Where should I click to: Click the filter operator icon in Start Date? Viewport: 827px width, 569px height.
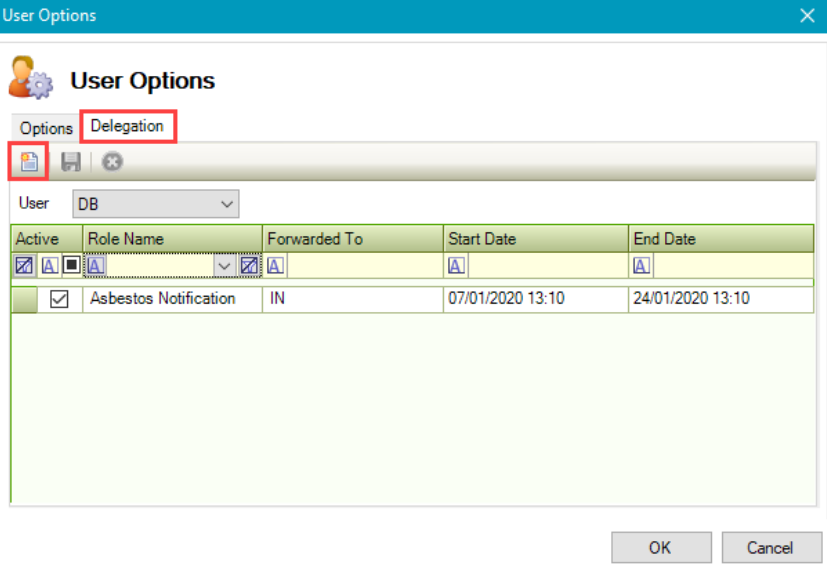[456, 266]
